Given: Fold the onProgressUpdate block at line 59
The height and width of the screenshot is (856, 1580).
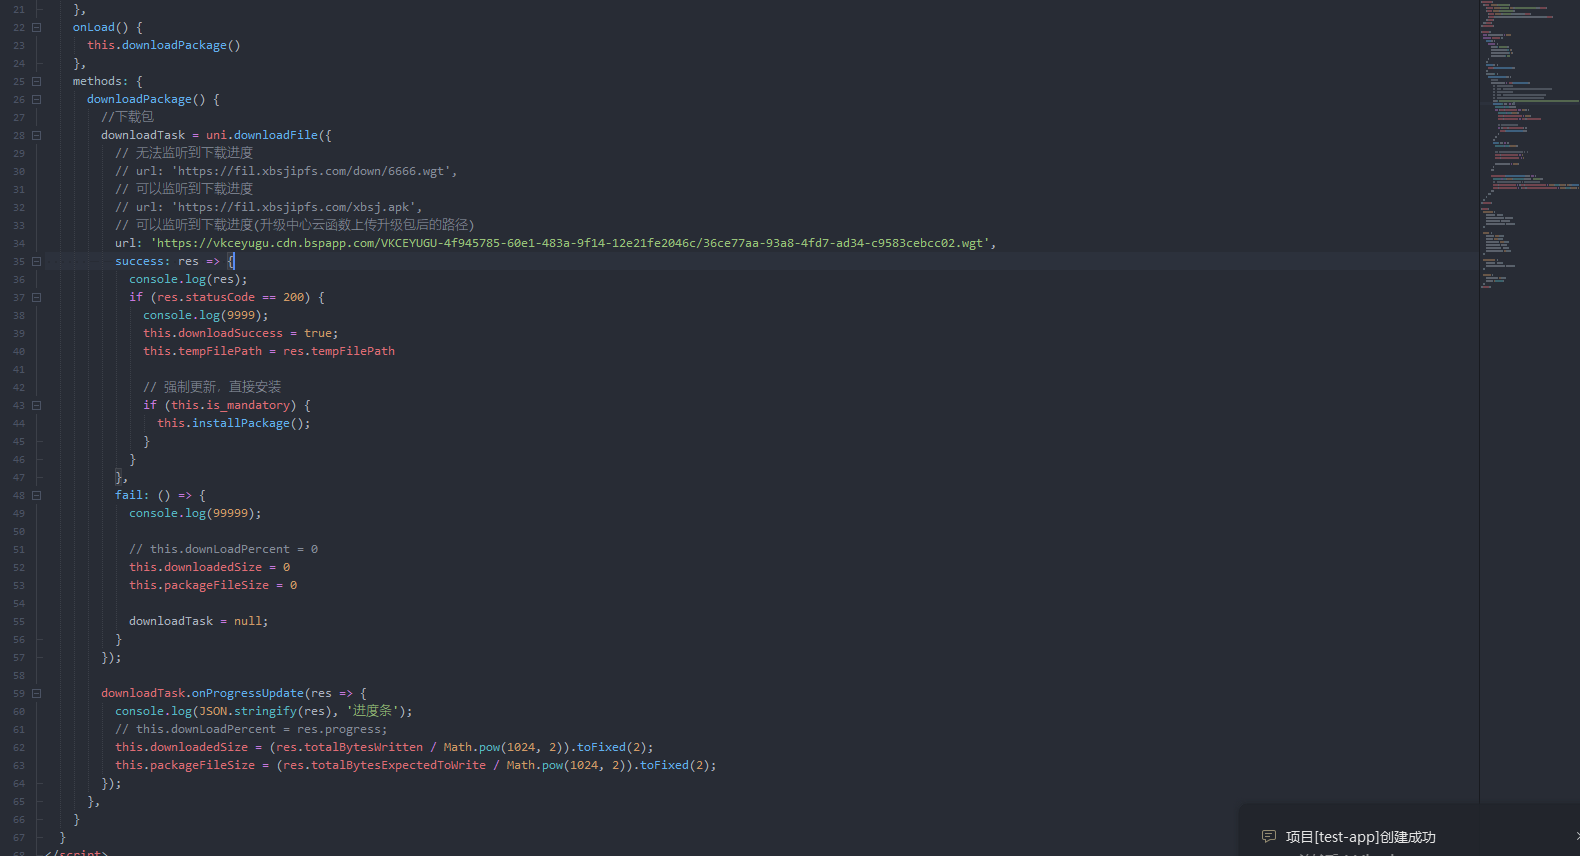Looking at the screenshot, I should 37,694.
